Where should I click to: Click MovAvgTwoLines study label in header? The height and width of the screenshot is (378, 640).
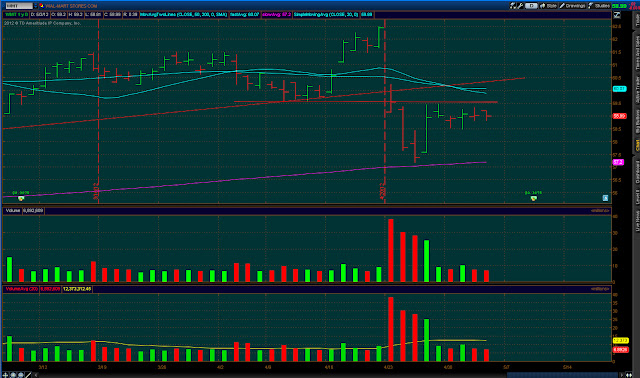(184, 15)
